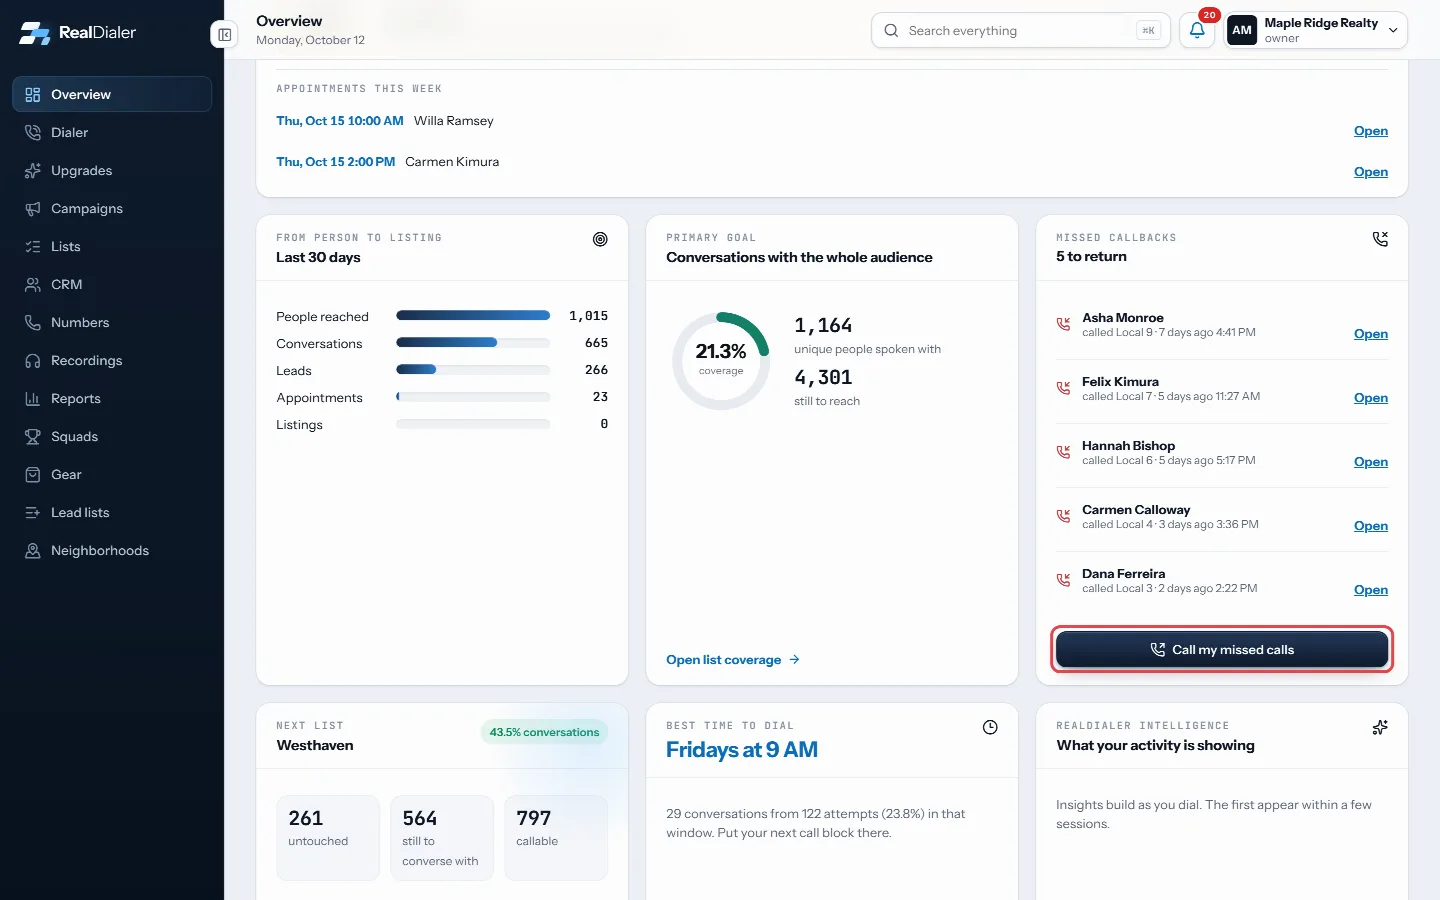This screenshot has height=900, width=1440.
Task: Select Lists in the sidebar
Action: point(112,246)
